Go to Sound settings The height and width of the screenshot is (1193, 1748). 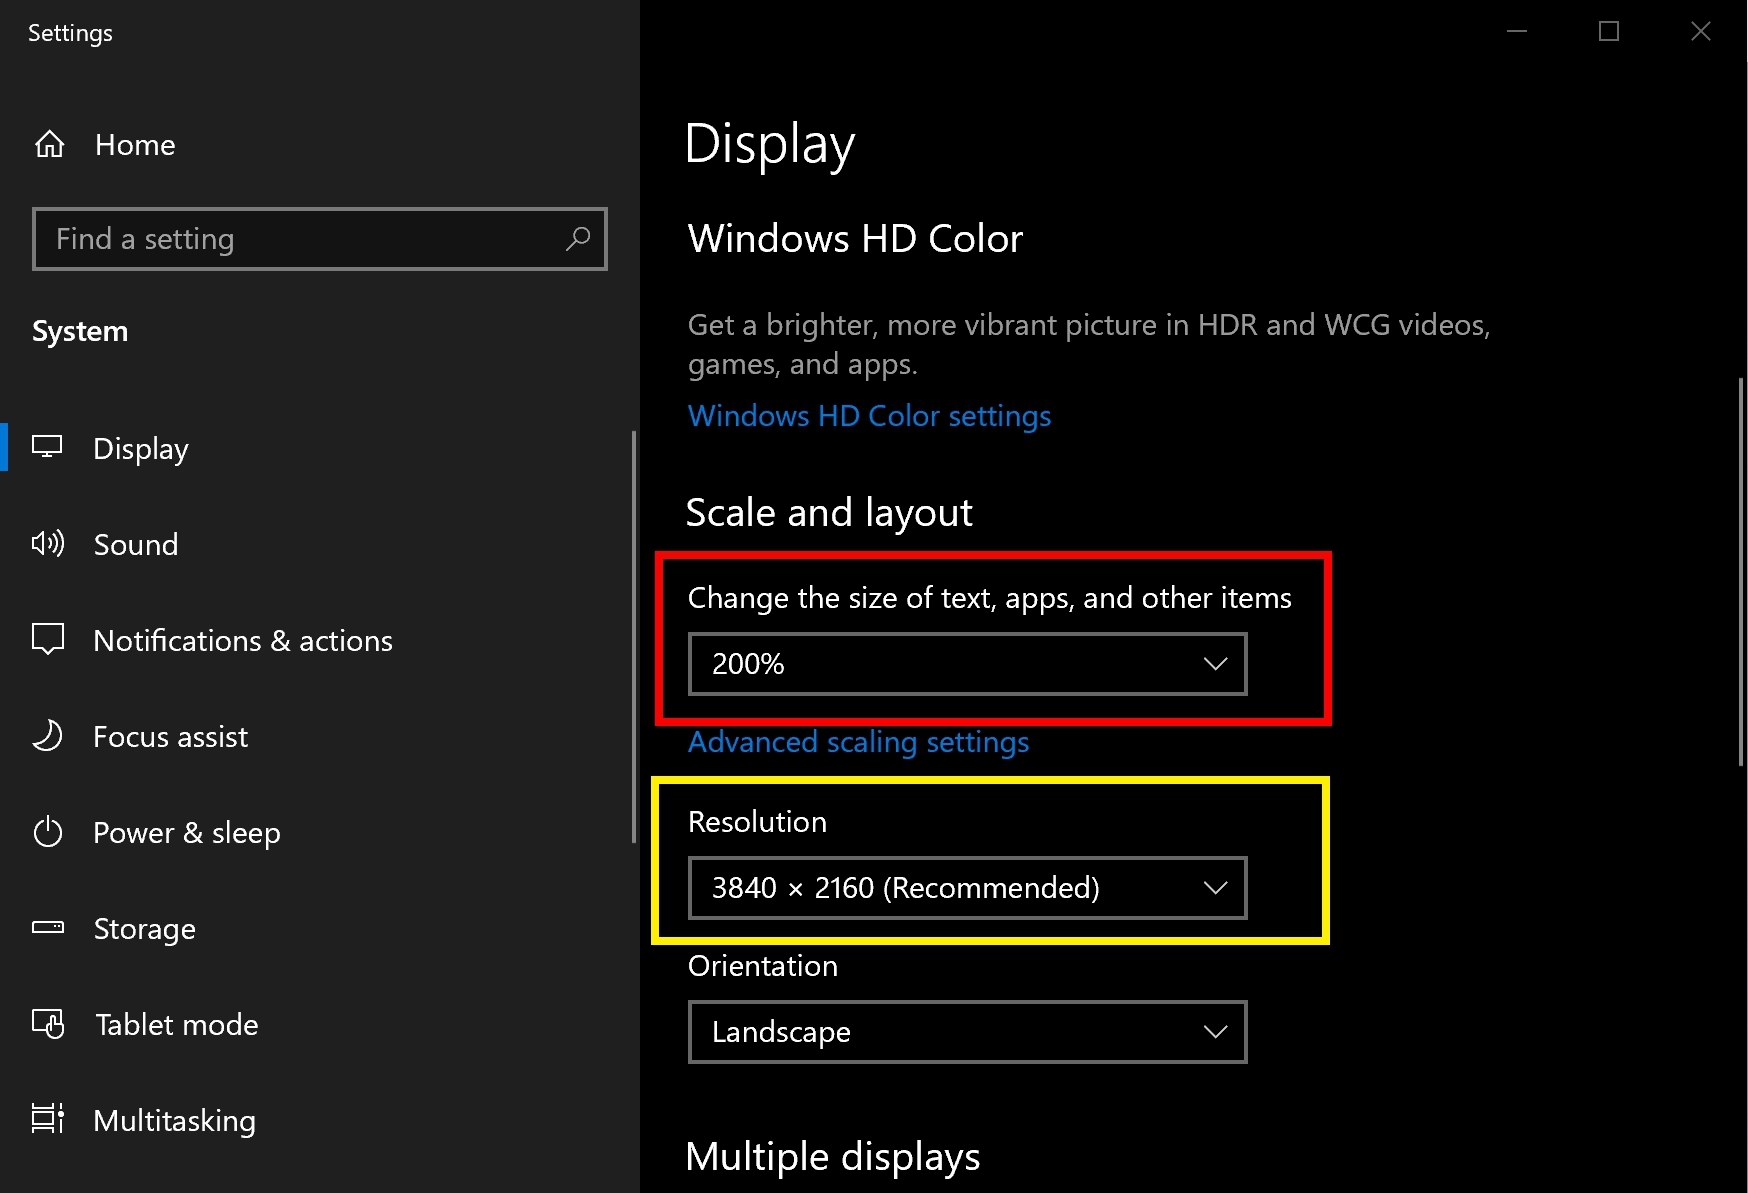320,544
